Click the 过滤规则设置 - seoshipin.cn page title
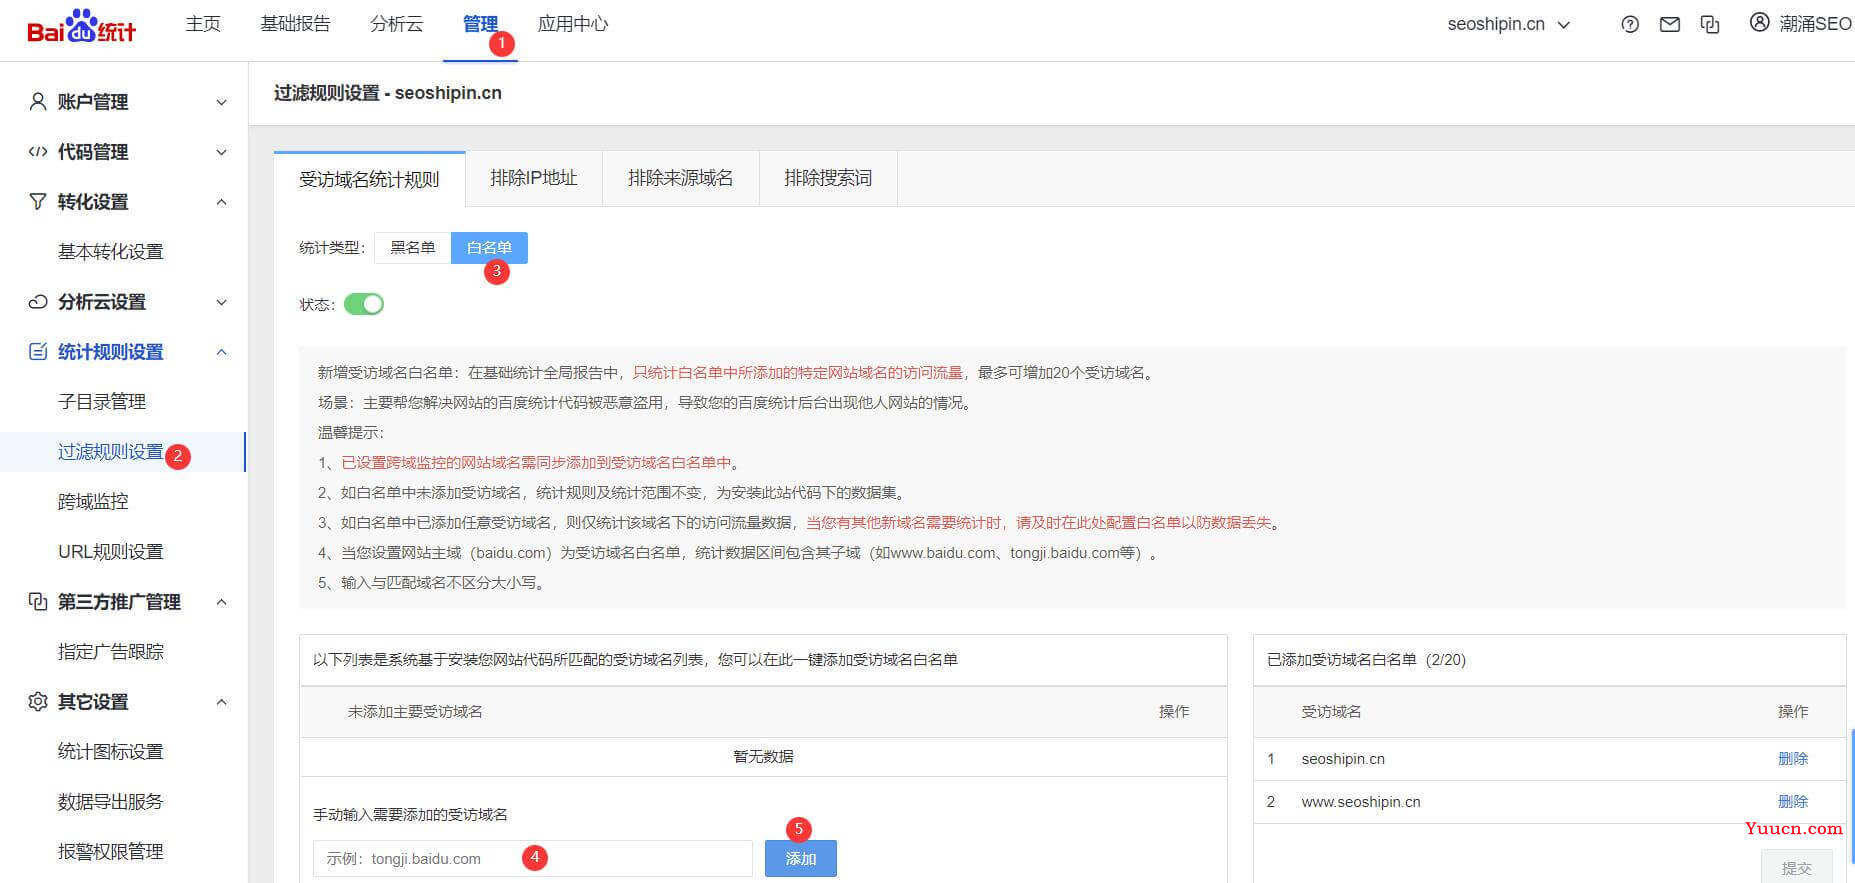Image resolution: width=1855 pixels, height=883 pixels. [388, 93]
